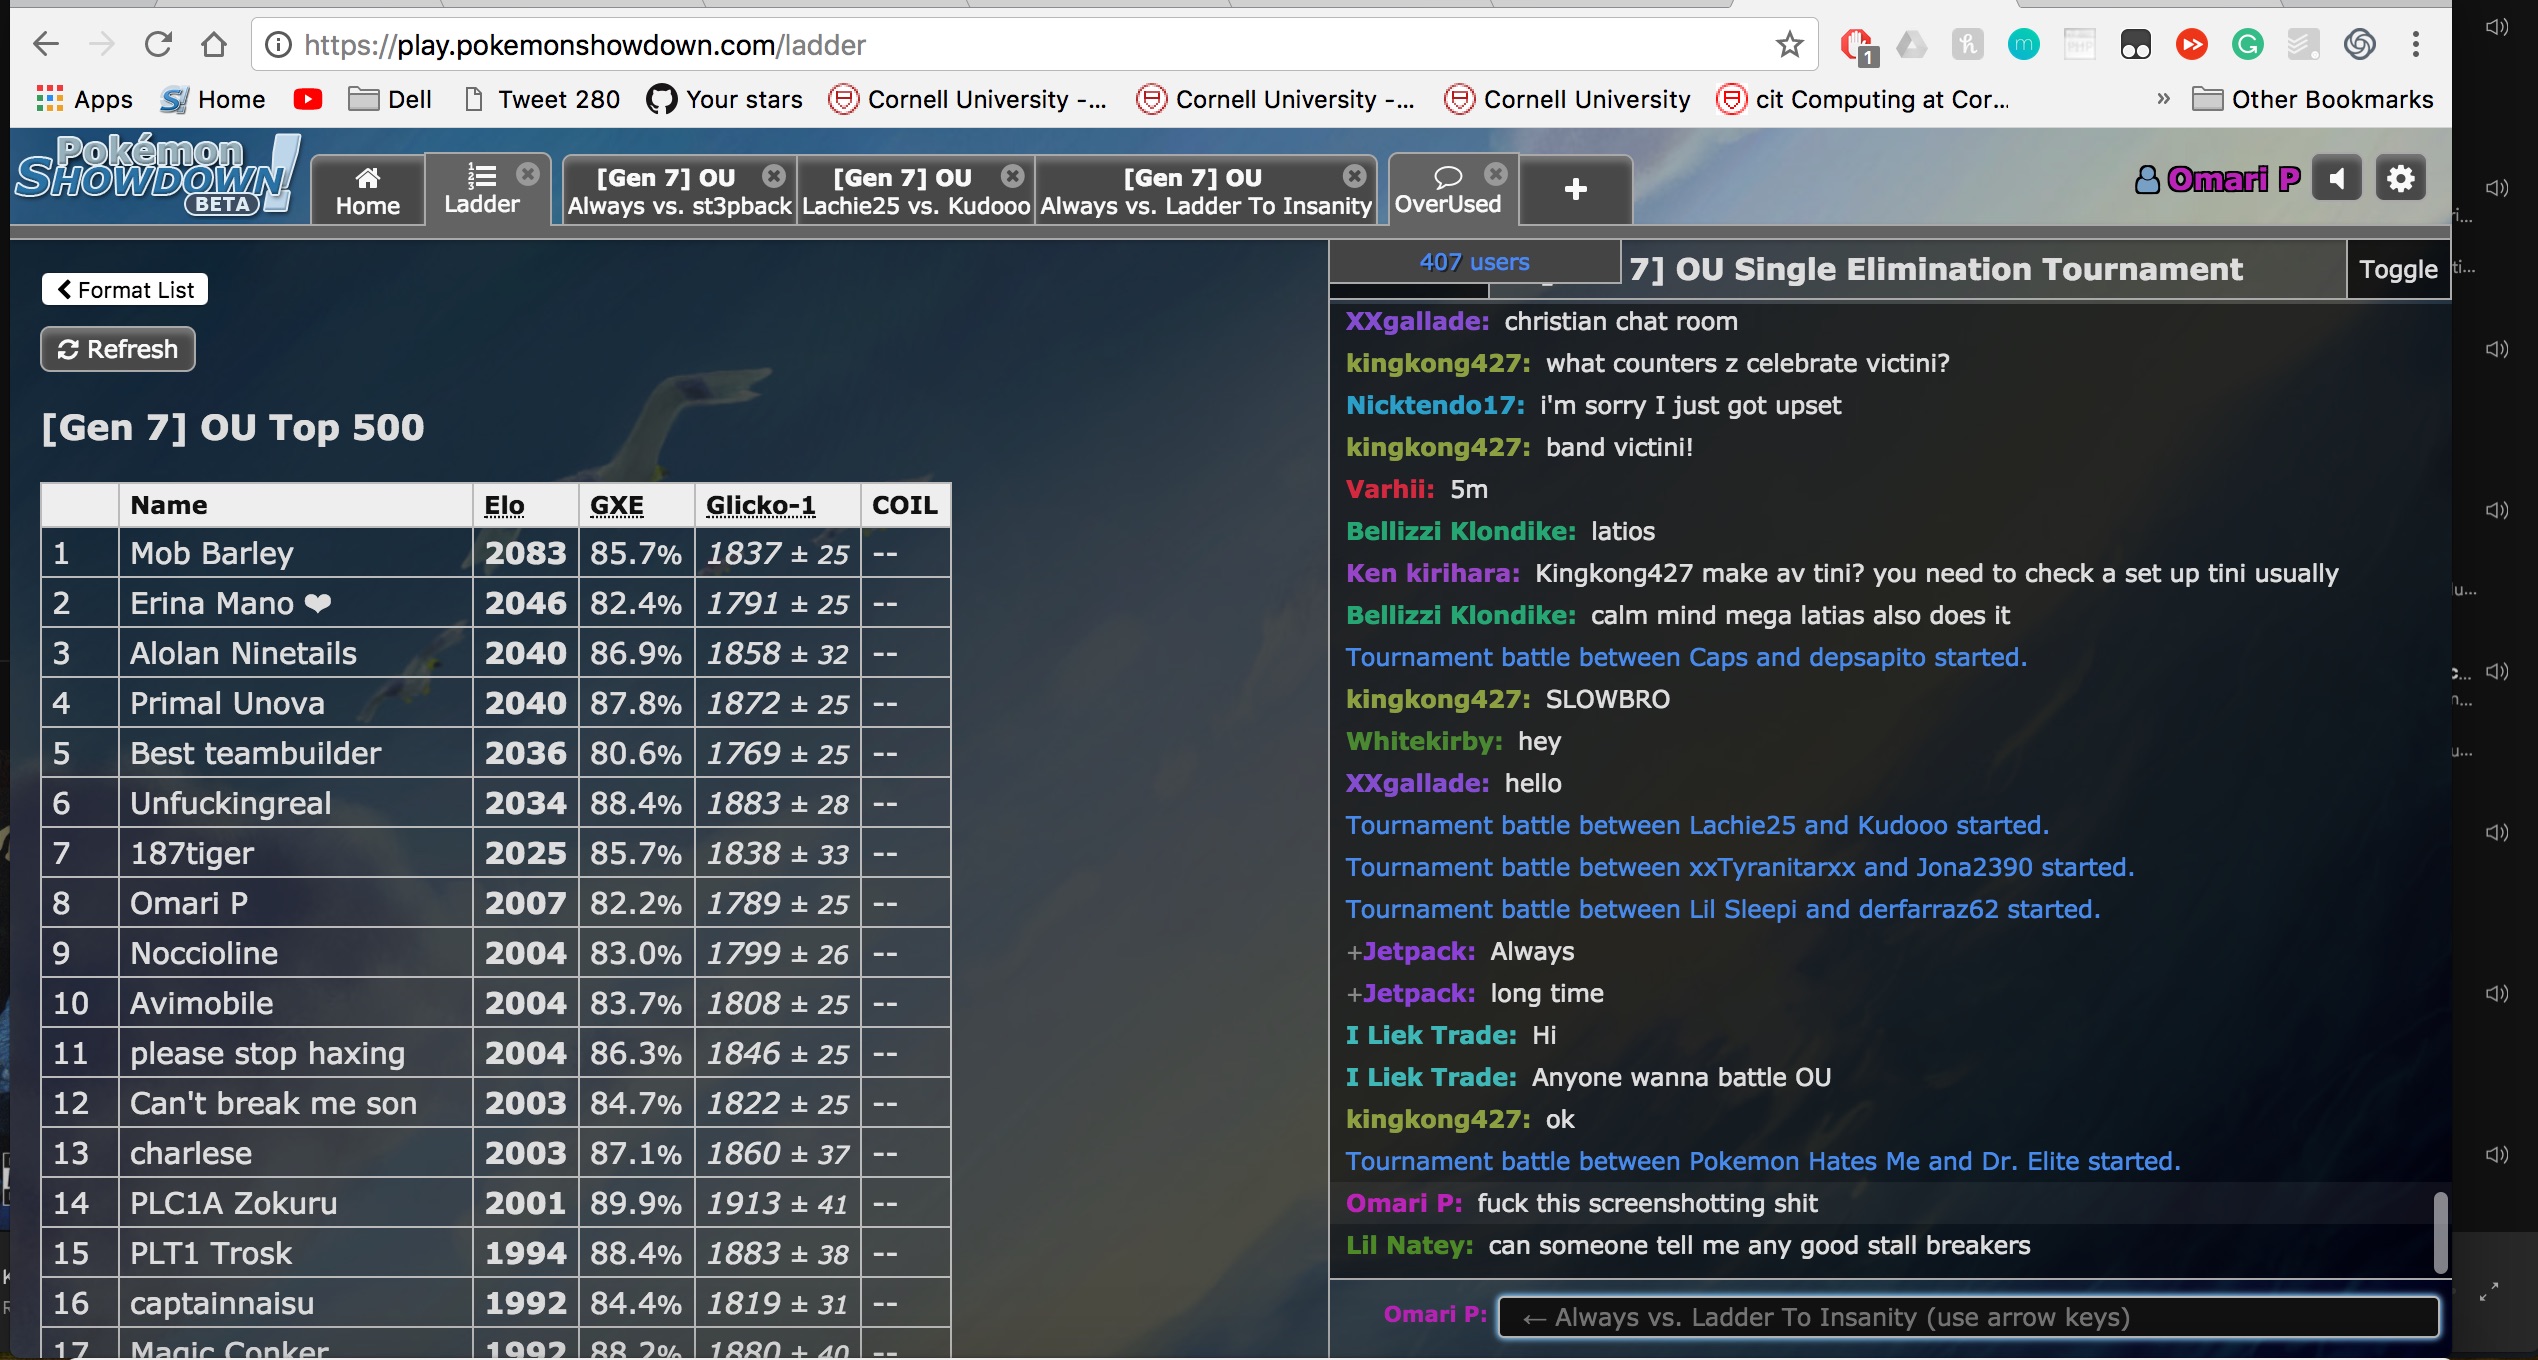Select Mob Barley in ladder
The image size is (2538, 1360).
click(x=212, y=553)
